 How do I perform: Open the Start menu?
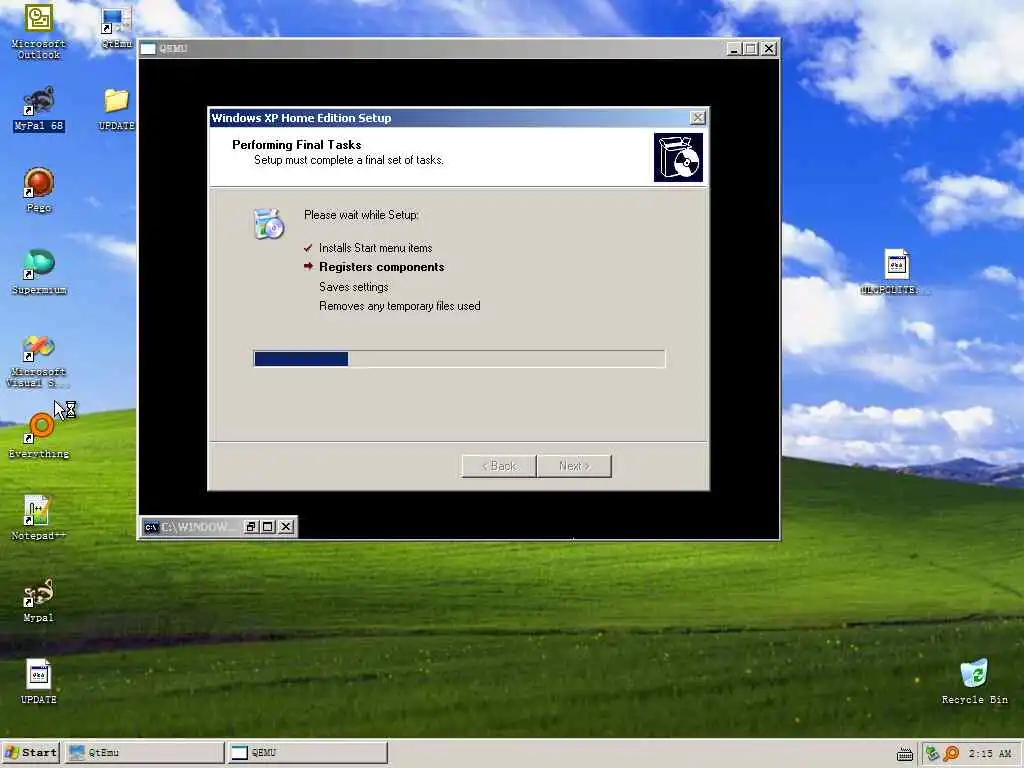point(31,753)
